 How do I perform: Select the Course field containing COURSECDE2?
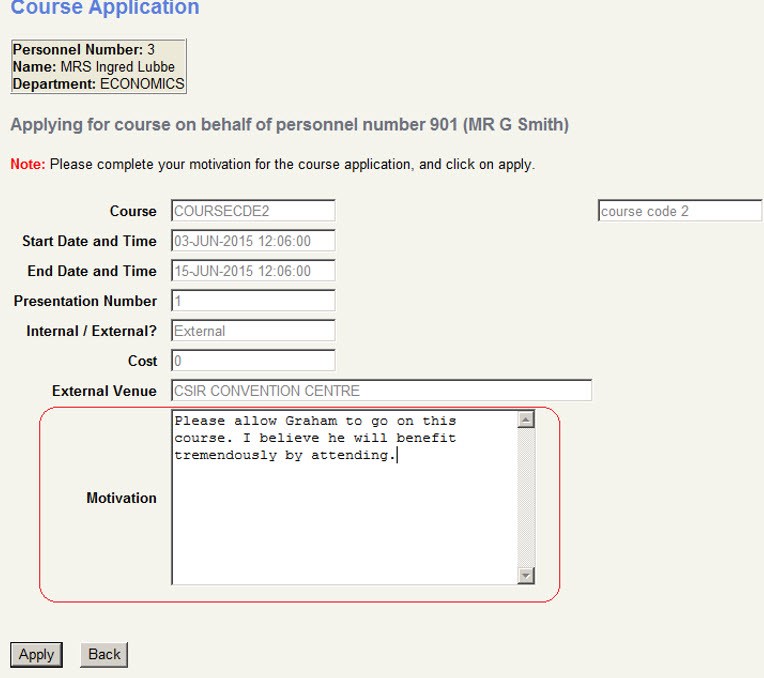tap(252, 211)
